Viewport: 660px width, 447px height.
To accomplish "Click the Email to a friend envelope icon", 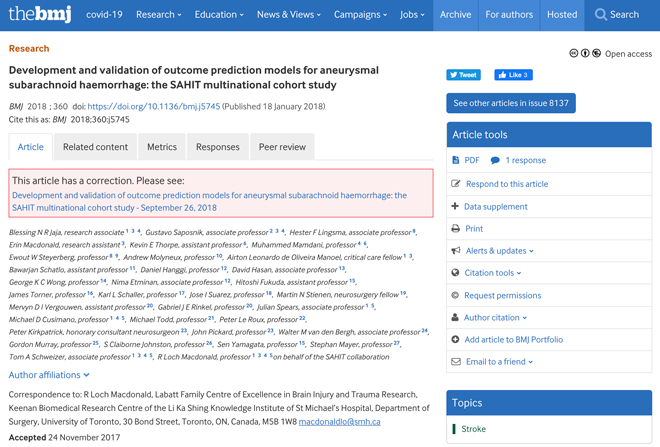I will (456, 362).
